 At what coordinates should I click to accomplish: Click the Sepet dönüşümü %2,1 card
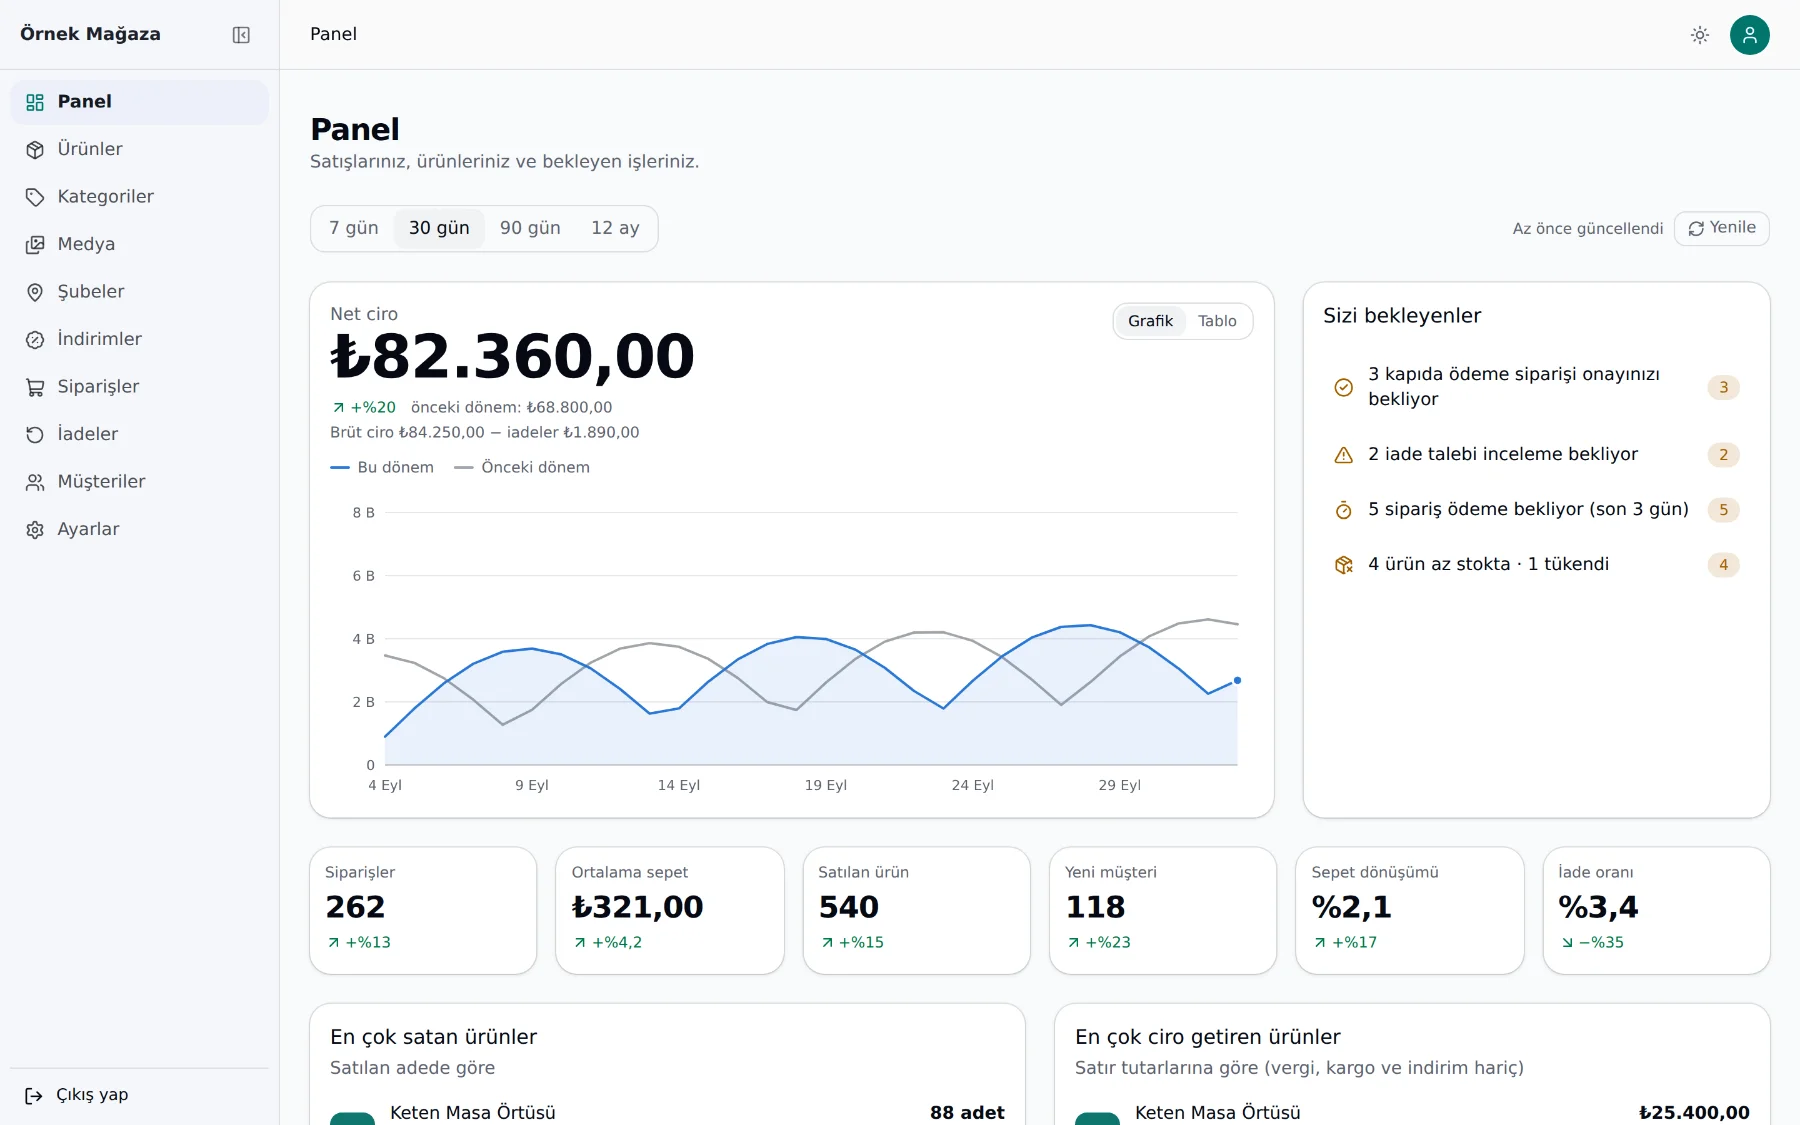1410,911
